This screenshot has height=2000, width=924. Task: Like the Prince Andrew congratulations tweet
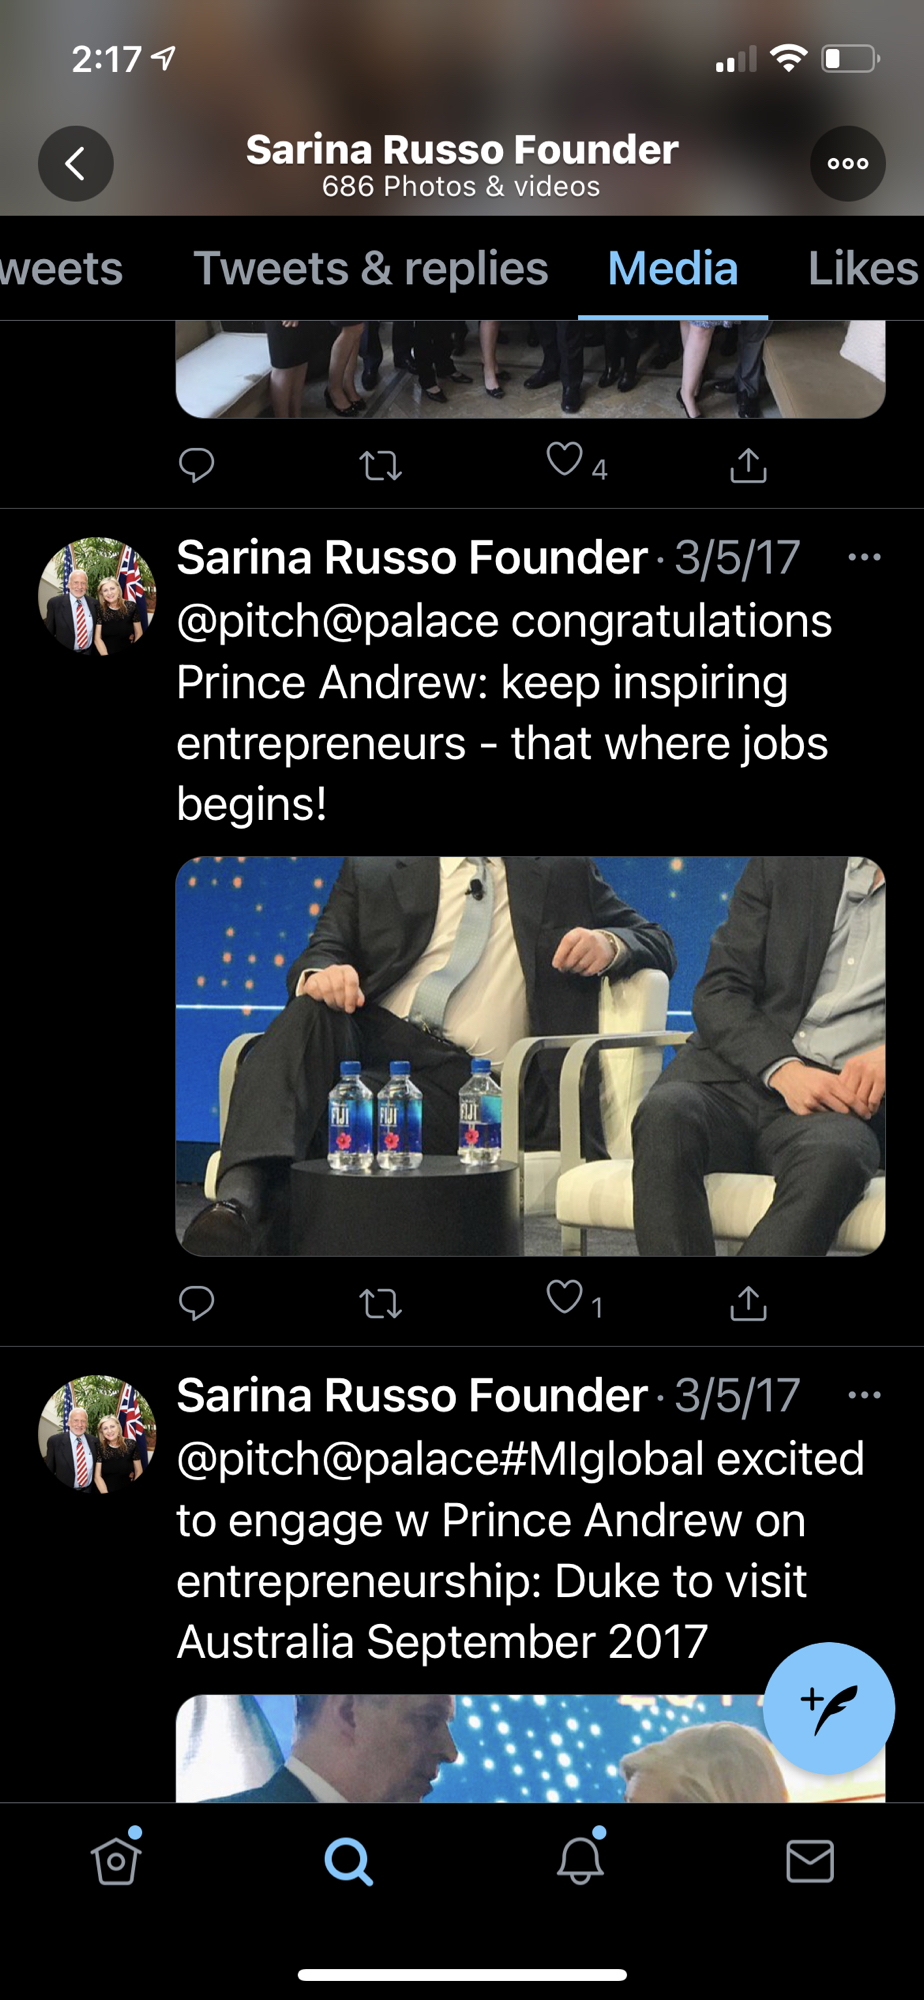pos(565,1299)
